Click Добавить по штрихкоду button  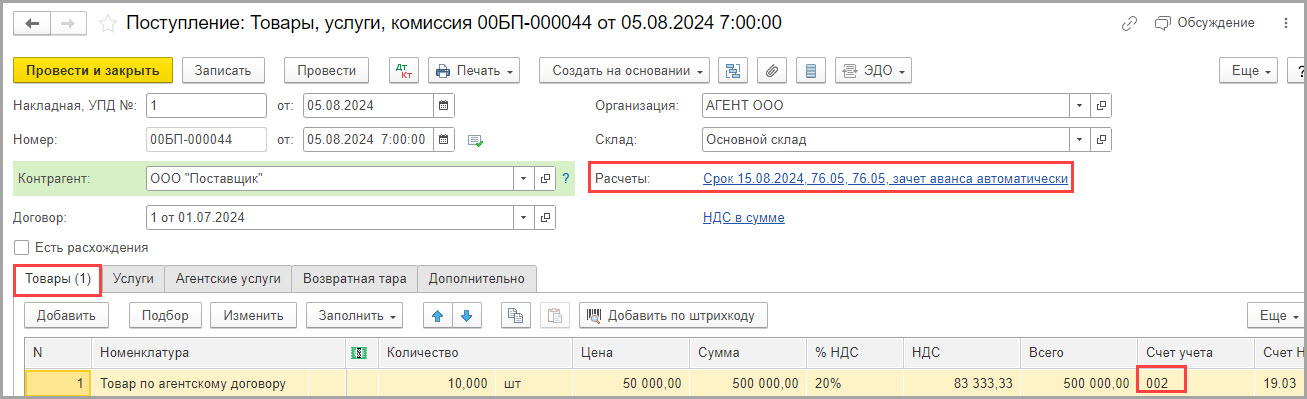(x=673, y=315)
